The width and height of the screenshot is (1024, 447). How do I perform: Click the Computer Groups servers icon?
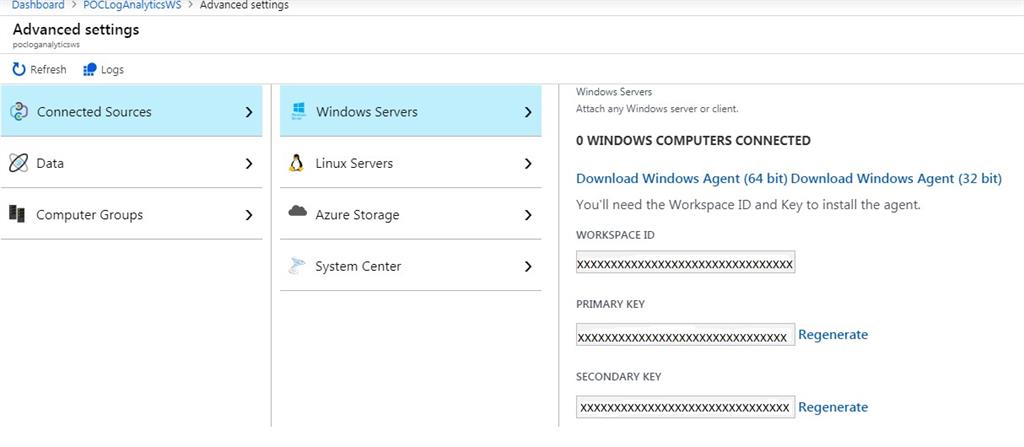17,214
